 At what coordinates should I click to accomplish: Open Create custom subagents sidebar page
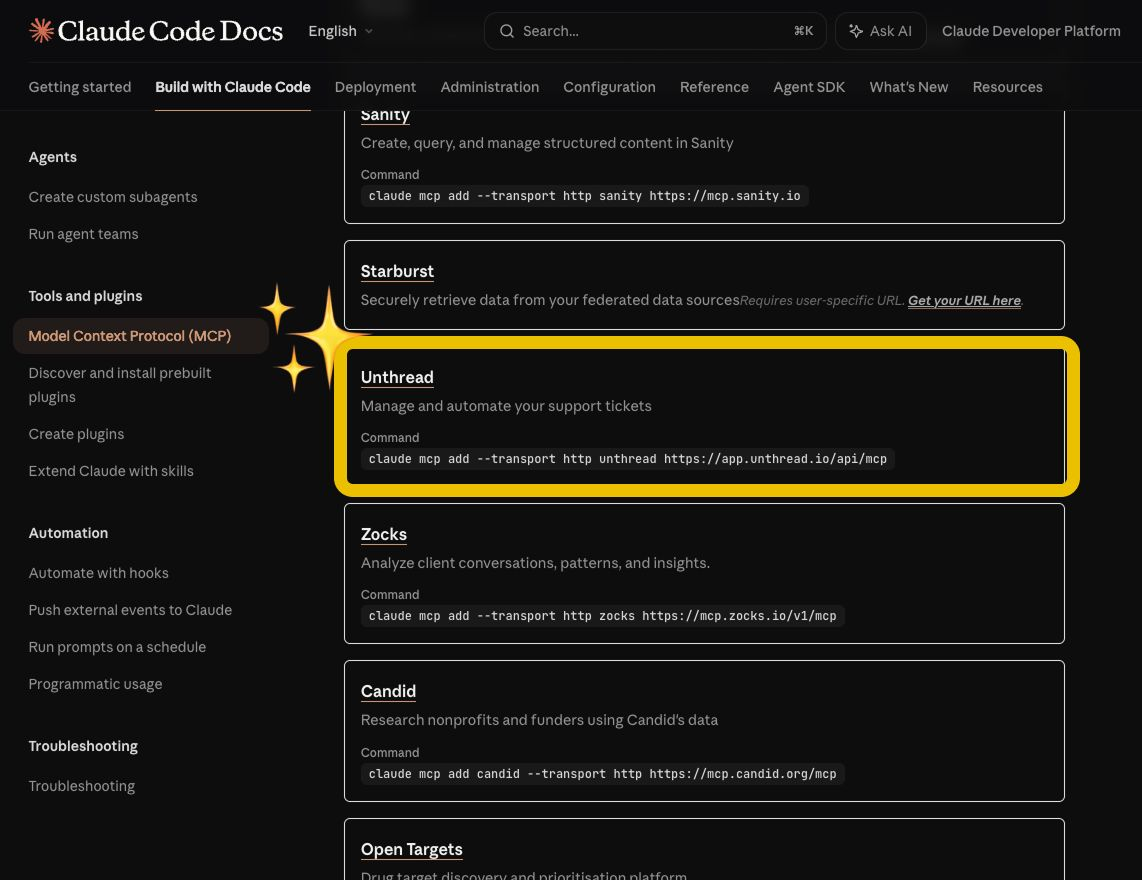pos(113,197)
